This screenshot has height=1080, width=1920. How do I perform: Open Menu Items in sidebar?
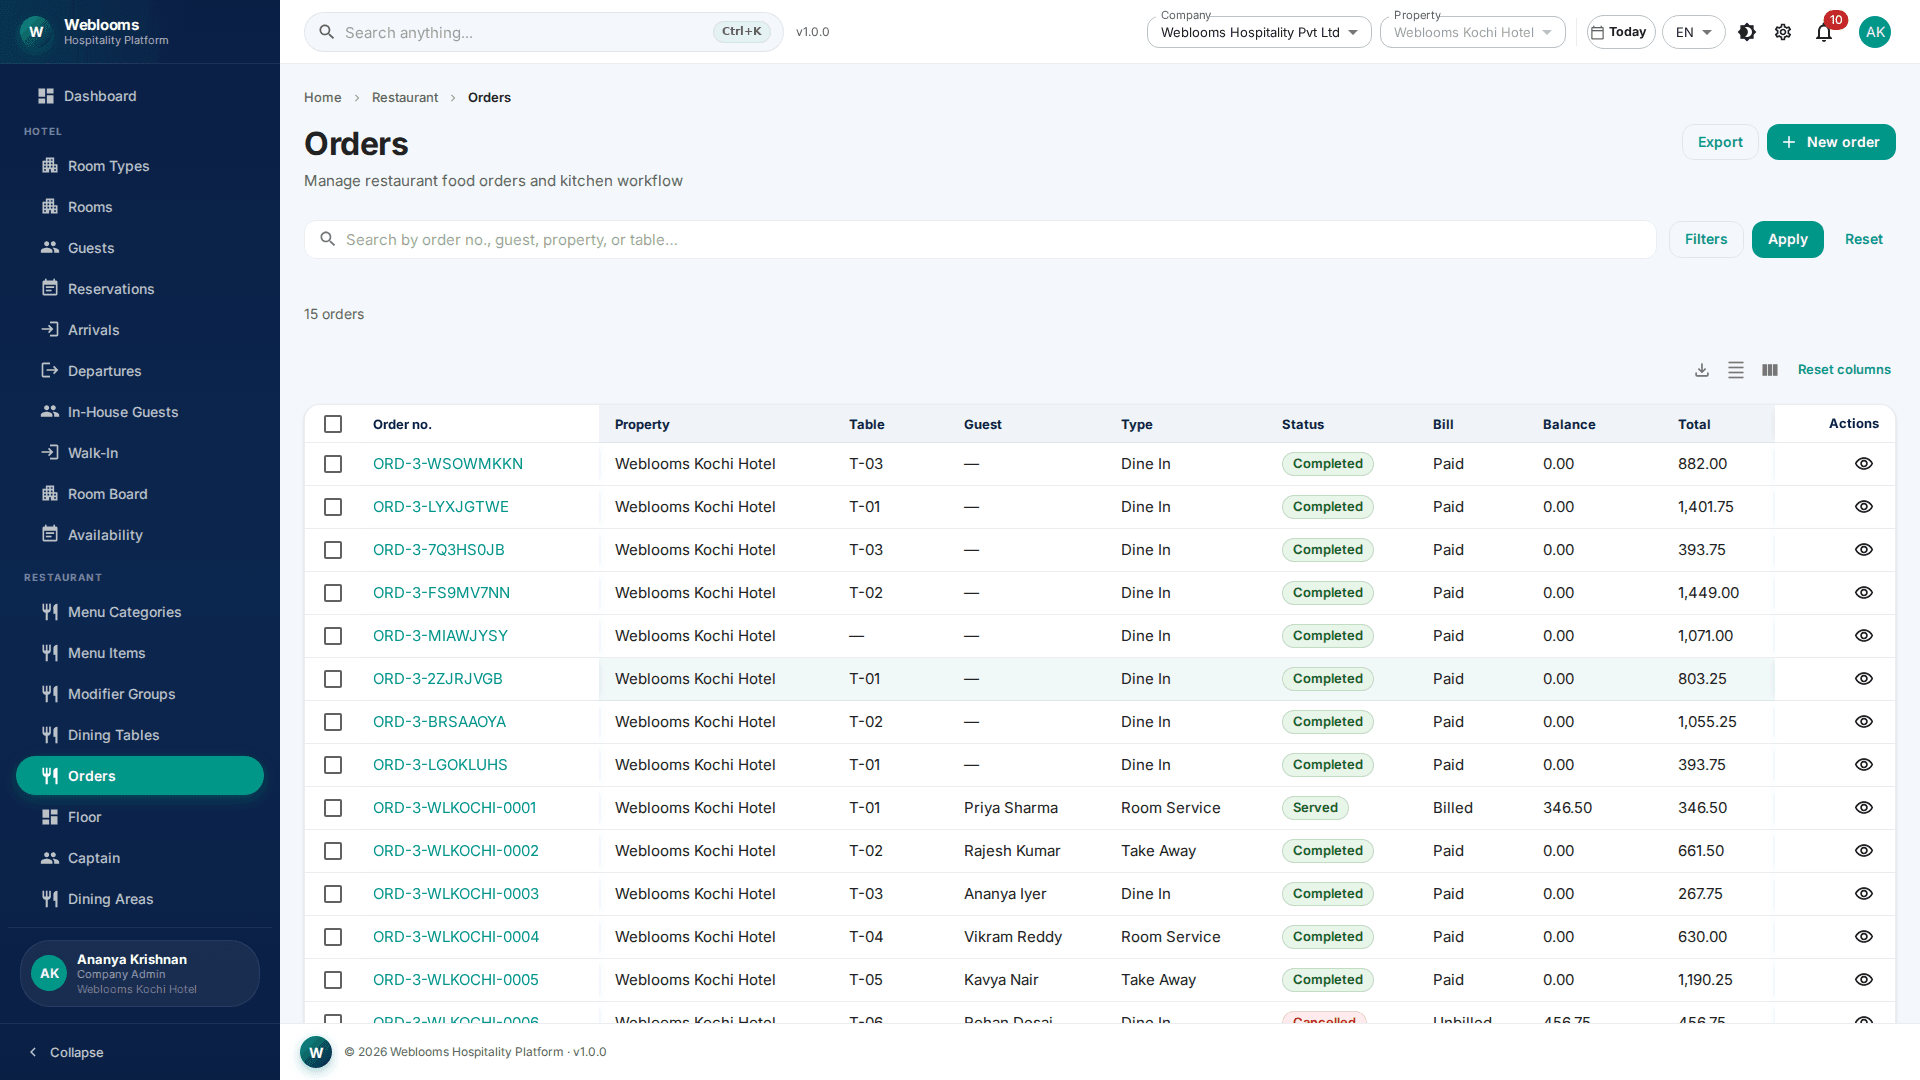[x=140, y=653]
